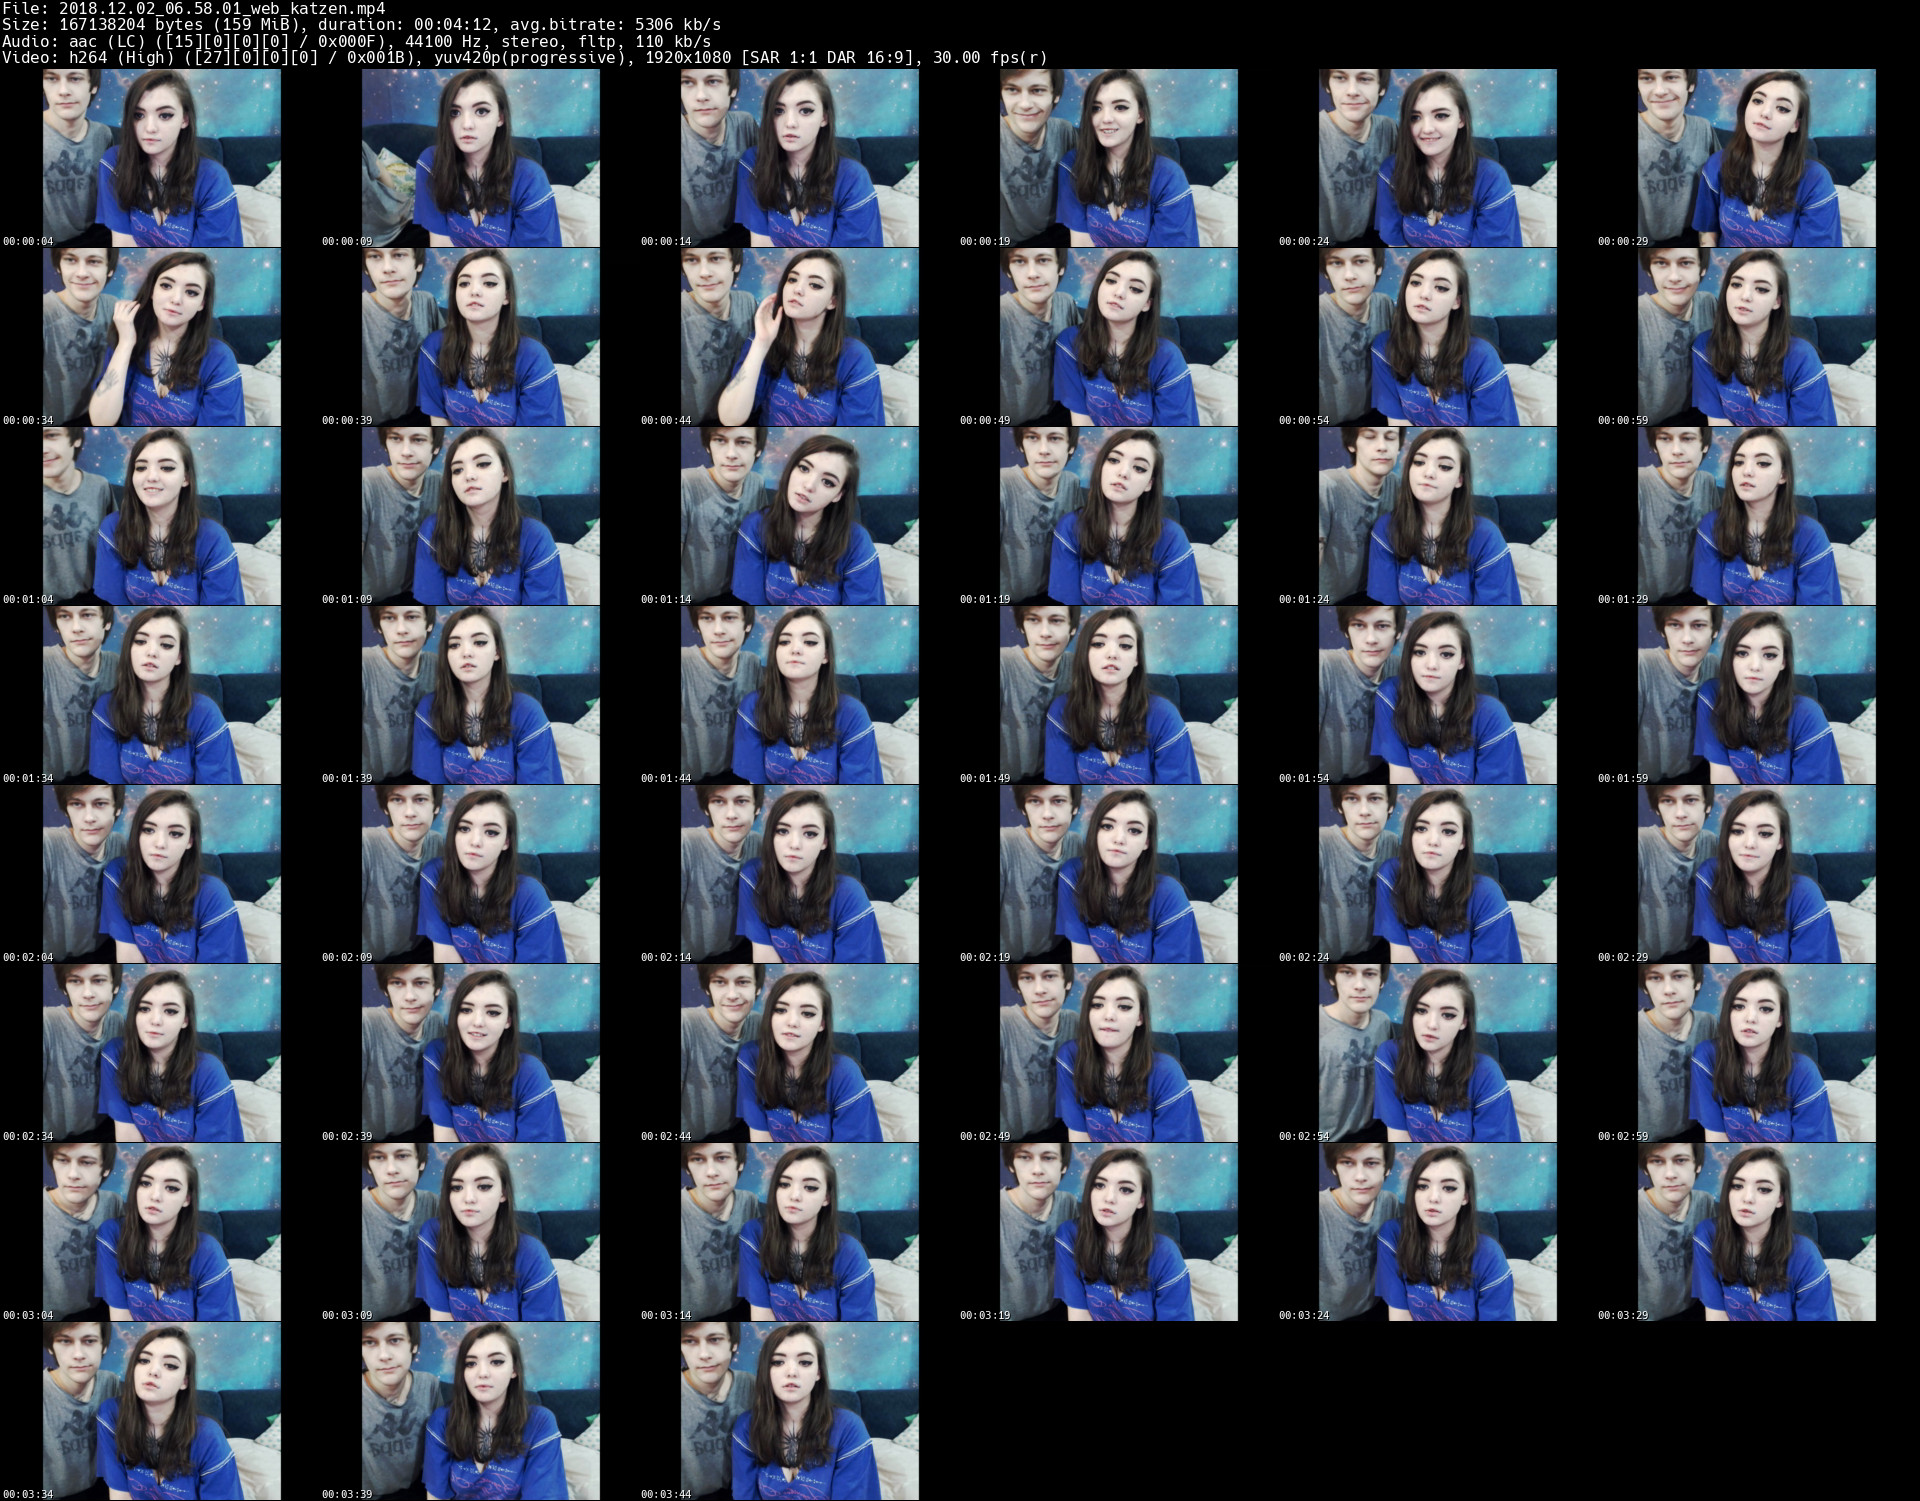
Task: Open the frame thumbnail stamped 00:03:34
Action: (162, 1411)
